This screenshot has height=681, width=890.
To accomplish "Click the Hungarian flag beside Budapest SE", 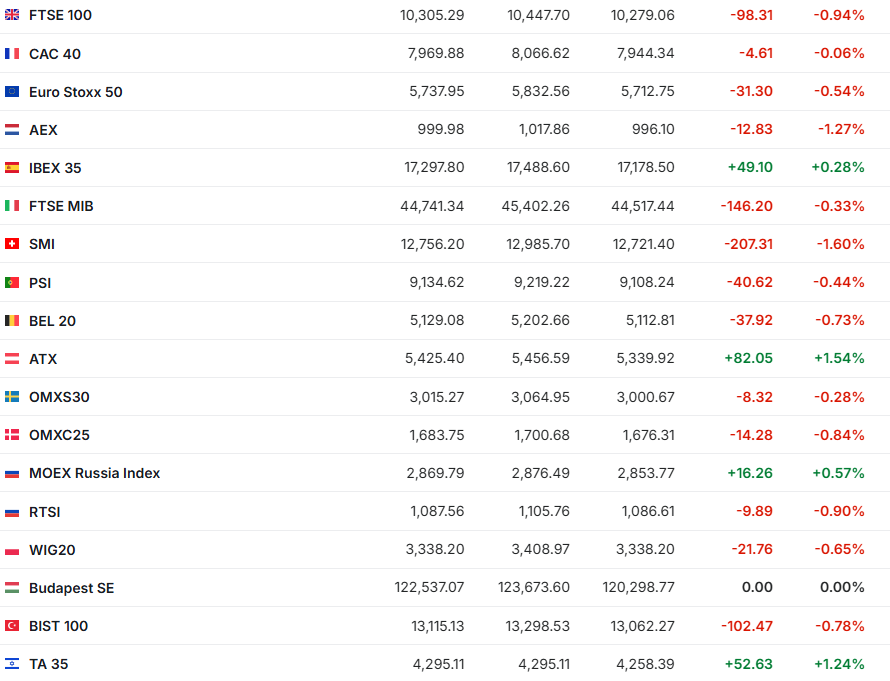I will 12,588.
